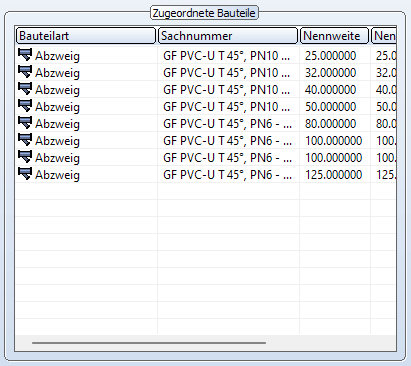Select the Abzweig text in the 50.000000 row

point(57,107)
